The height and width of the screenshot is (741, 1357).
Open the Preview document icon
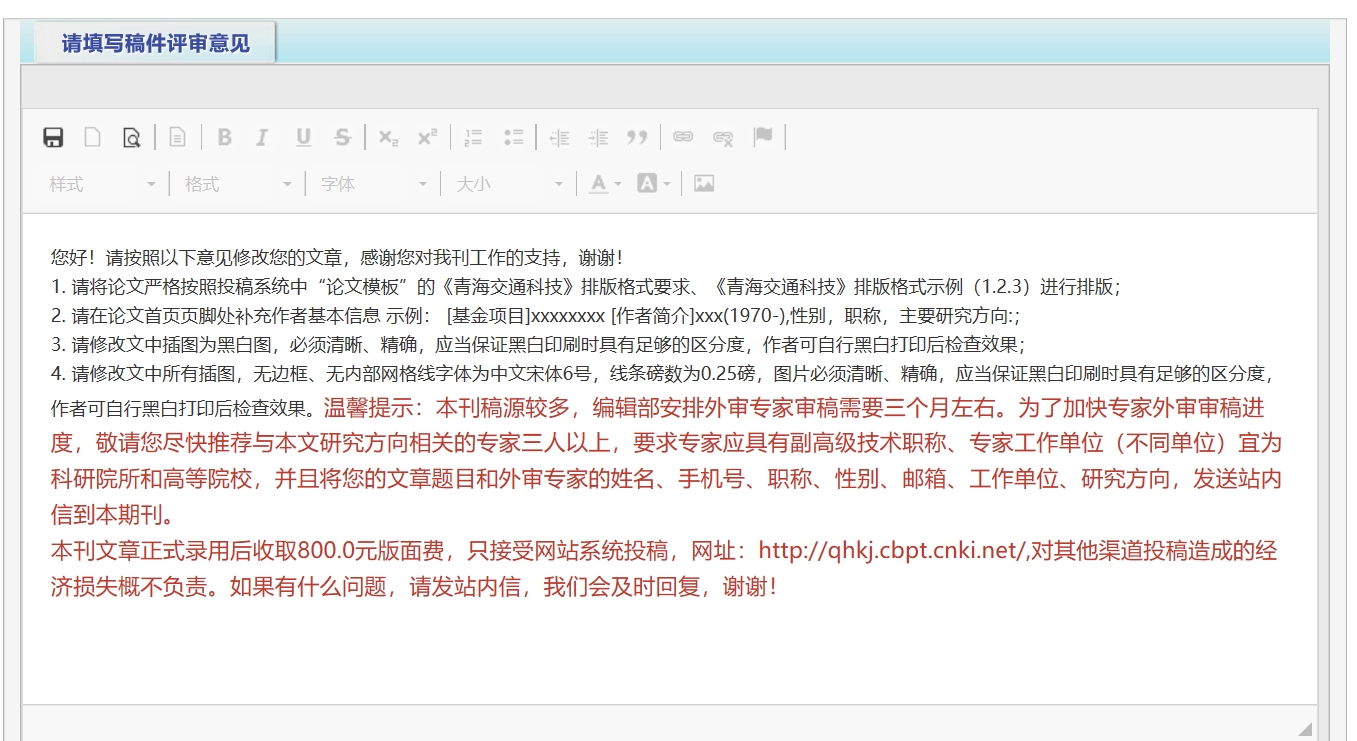[131, 138]
